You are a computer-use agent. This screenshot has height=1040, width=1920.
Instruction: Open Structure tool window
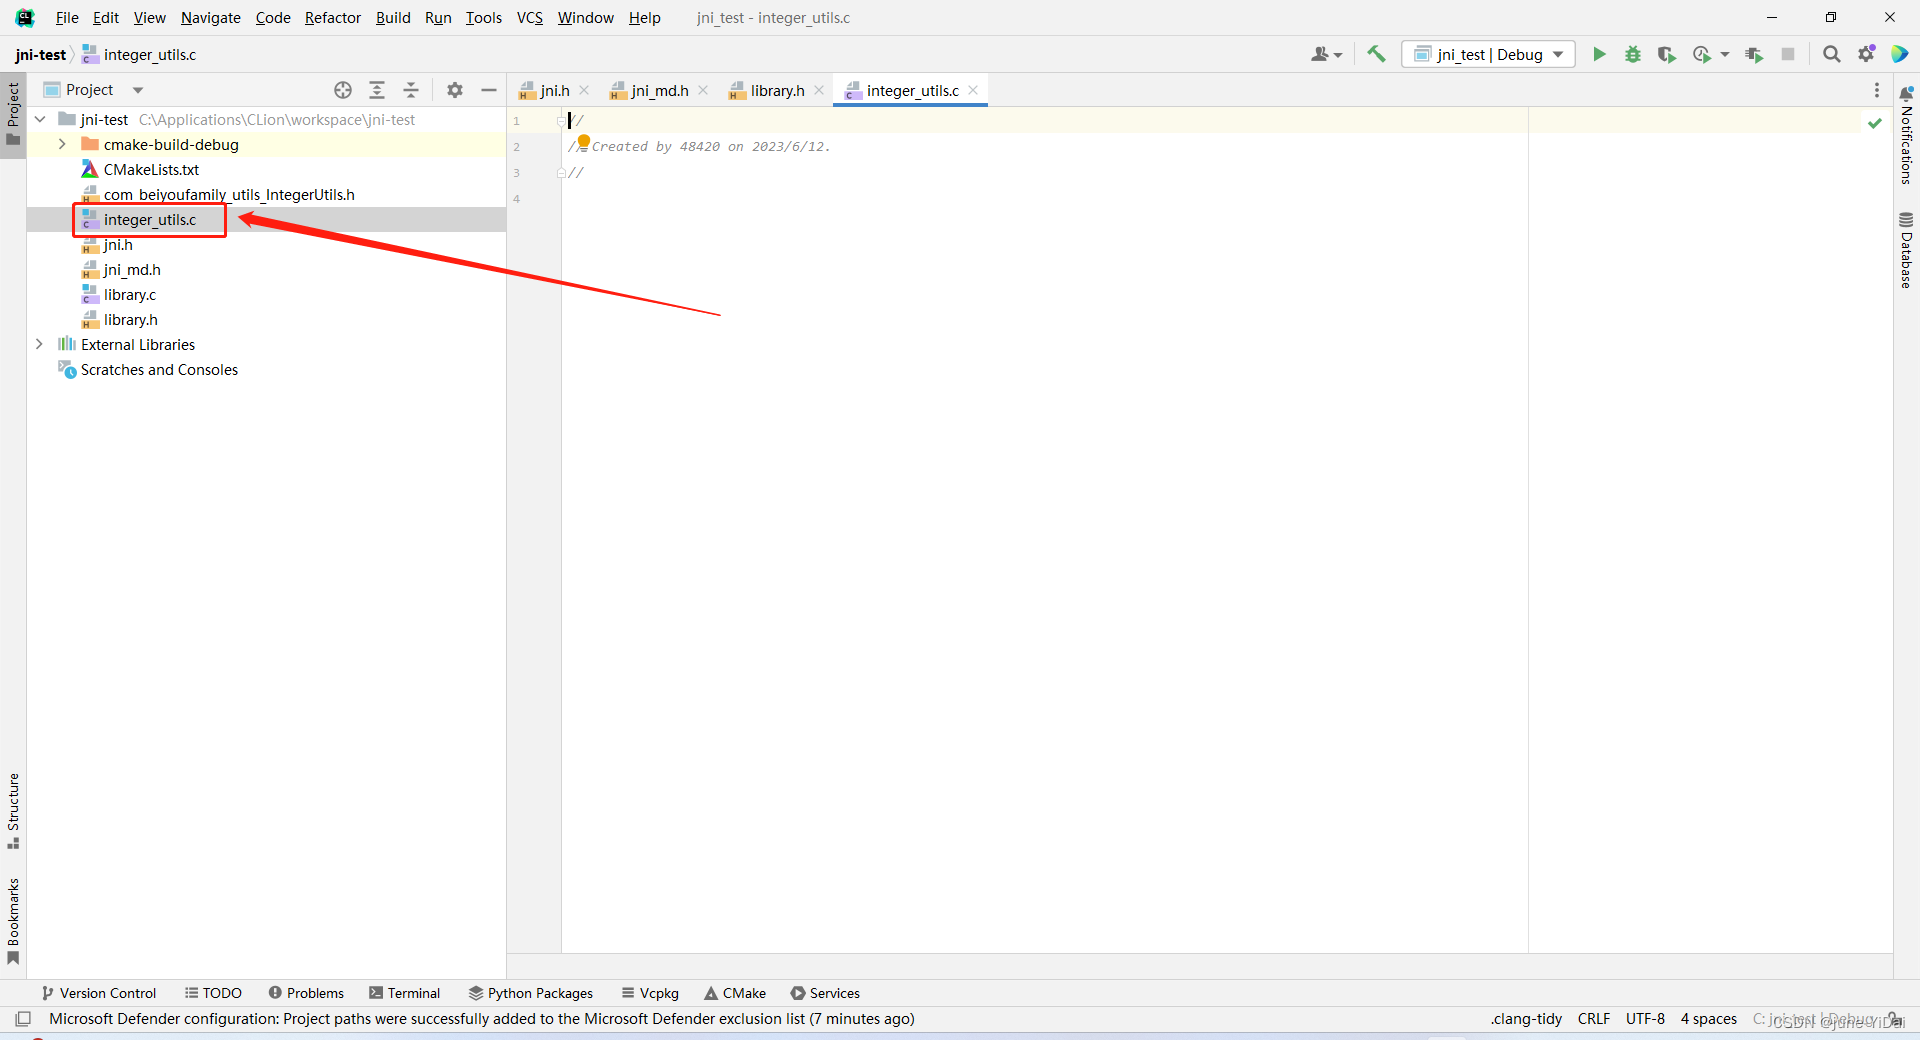pos(13,811)
